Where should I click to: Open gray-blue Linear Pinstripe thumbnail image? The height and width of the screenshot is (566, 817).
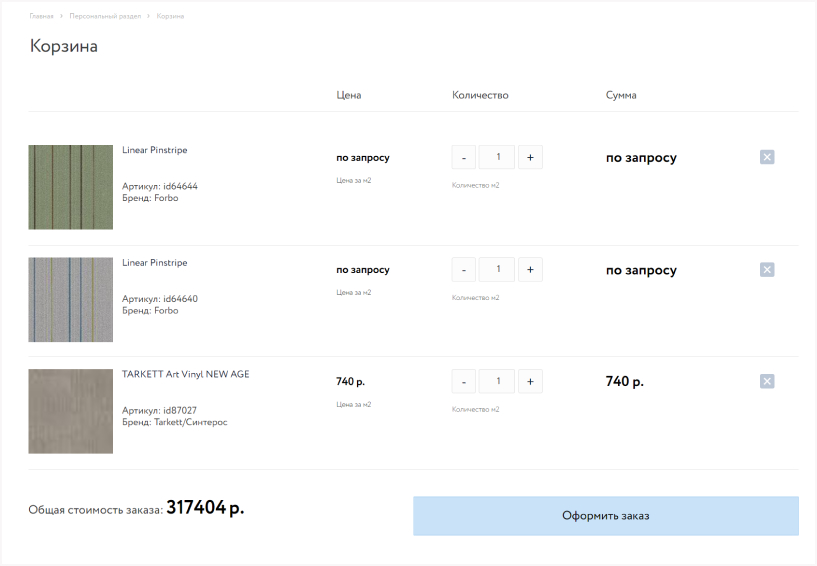pyautogui.click(x=70, y=299)
